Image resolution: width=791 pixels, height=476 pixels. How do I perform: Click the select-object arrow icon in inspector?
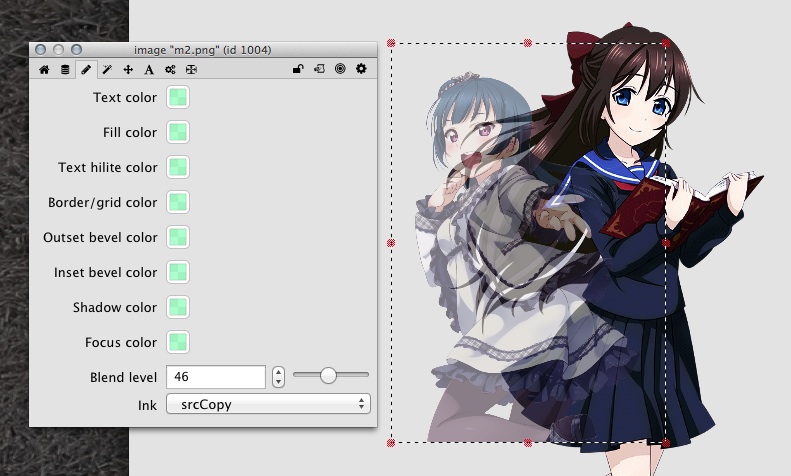319,69
